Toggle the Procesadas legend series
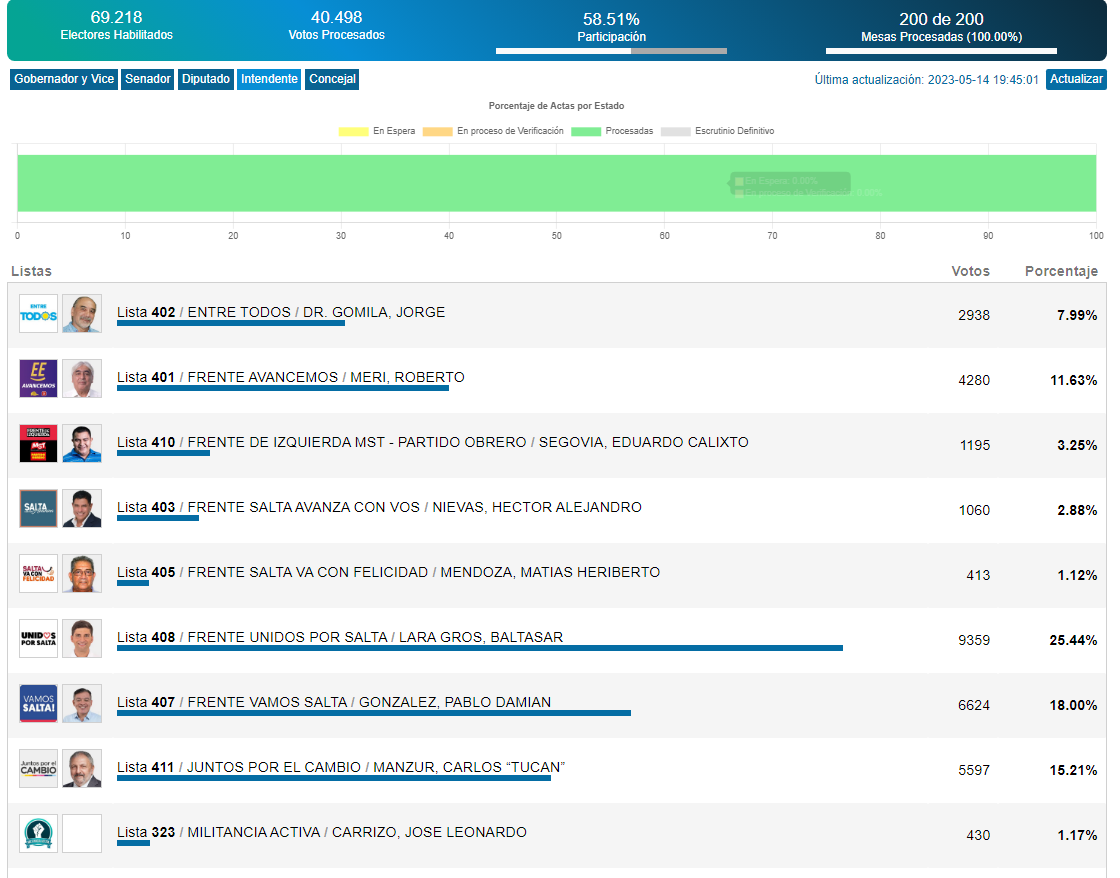Image resolution: width=1120 pixels, height=878 pixels. [612, 131]
